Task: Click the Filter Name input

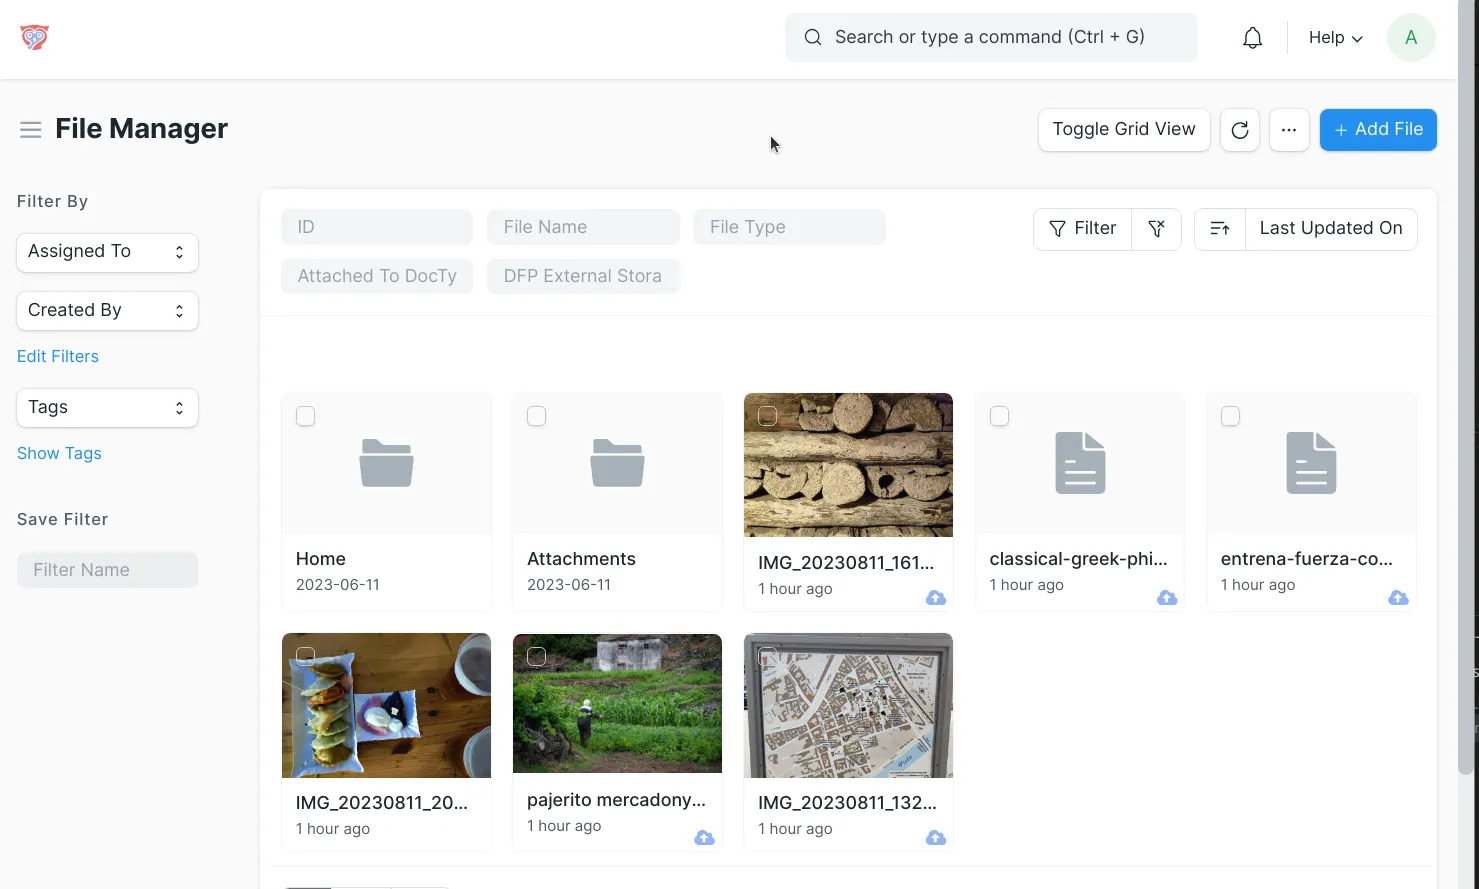Action: click(107, 570)
